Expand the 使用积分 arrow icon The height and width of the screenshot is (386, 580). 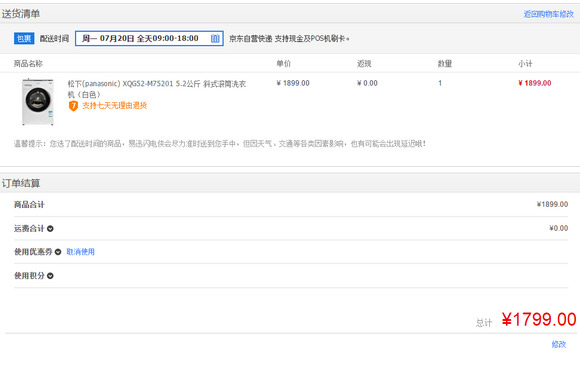pyautogui.click(x=50, y=276)
